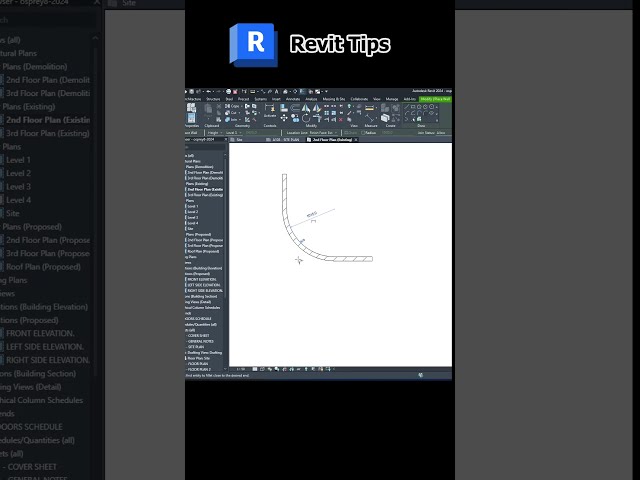Open the Structure ribbon tab
640x480 pixels.
[213, 99]
